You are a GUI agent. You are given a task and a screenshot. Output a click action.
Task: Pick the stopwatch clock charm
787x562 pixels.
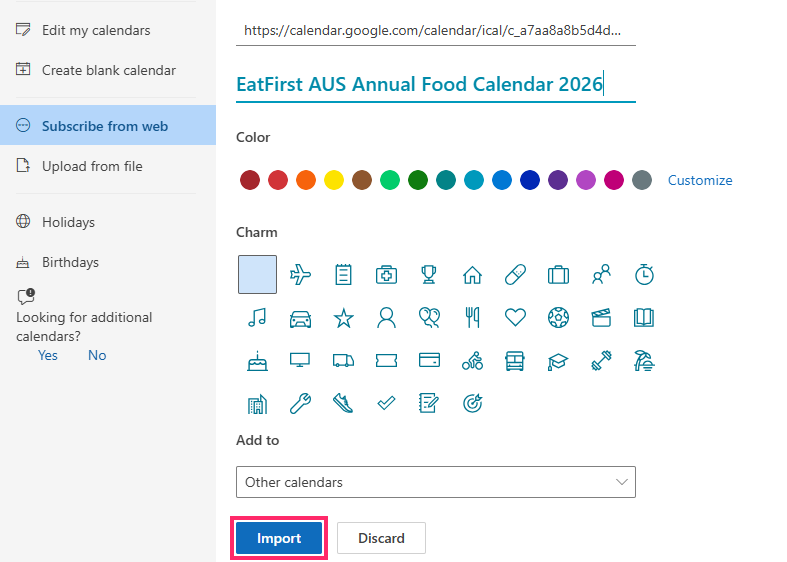point(644,274)
